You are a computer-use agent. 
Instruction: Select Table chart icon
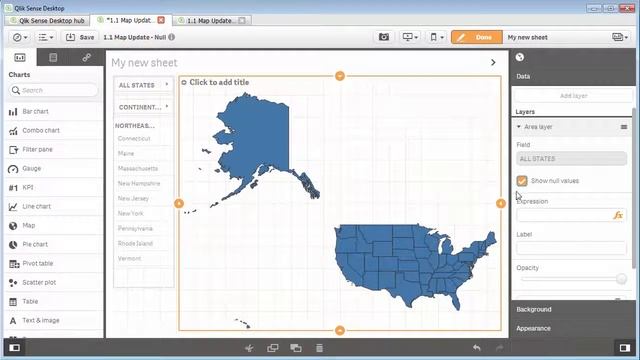tap(13, 302)
